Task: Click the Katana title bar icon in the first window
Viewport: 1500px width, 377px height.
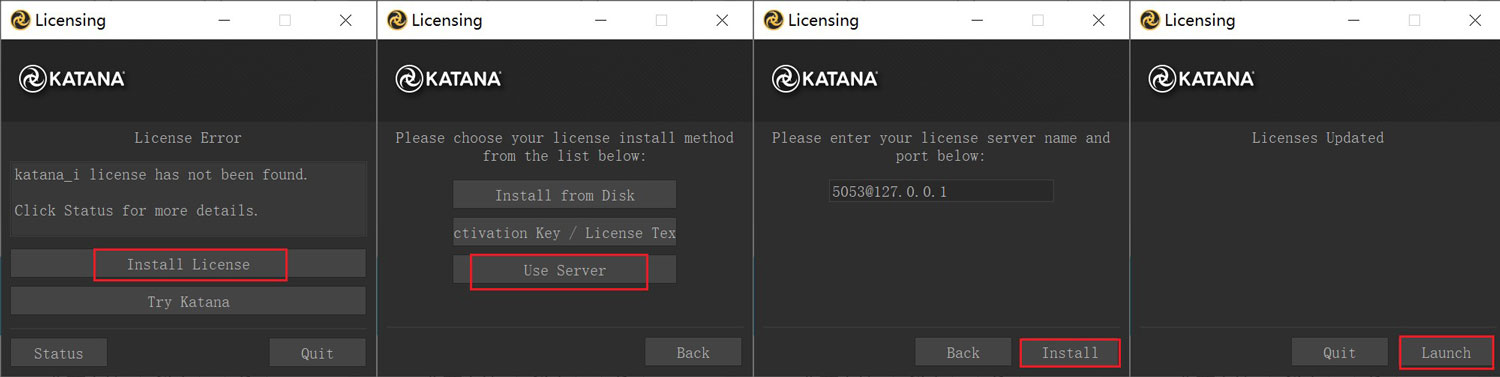Action: point(20,20)
